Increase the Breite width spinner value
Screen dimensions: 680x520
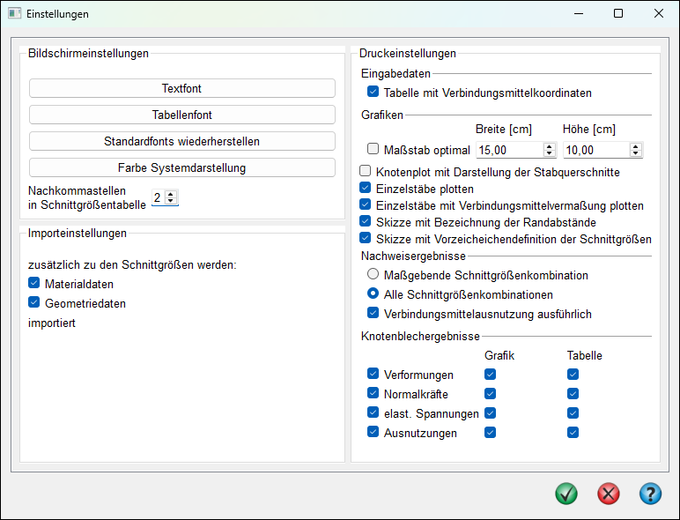(549, 146)
